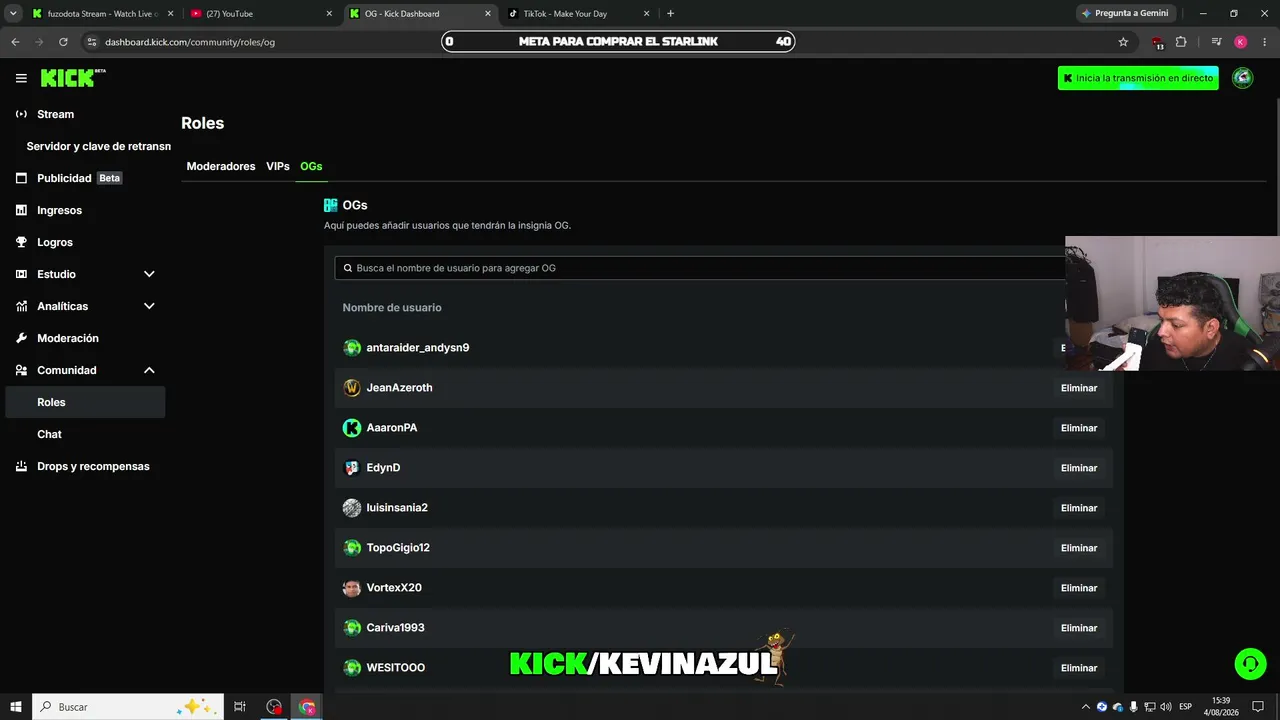
Task: Click the ESP language indicator in tray
Action: (x=1185, y=707)
